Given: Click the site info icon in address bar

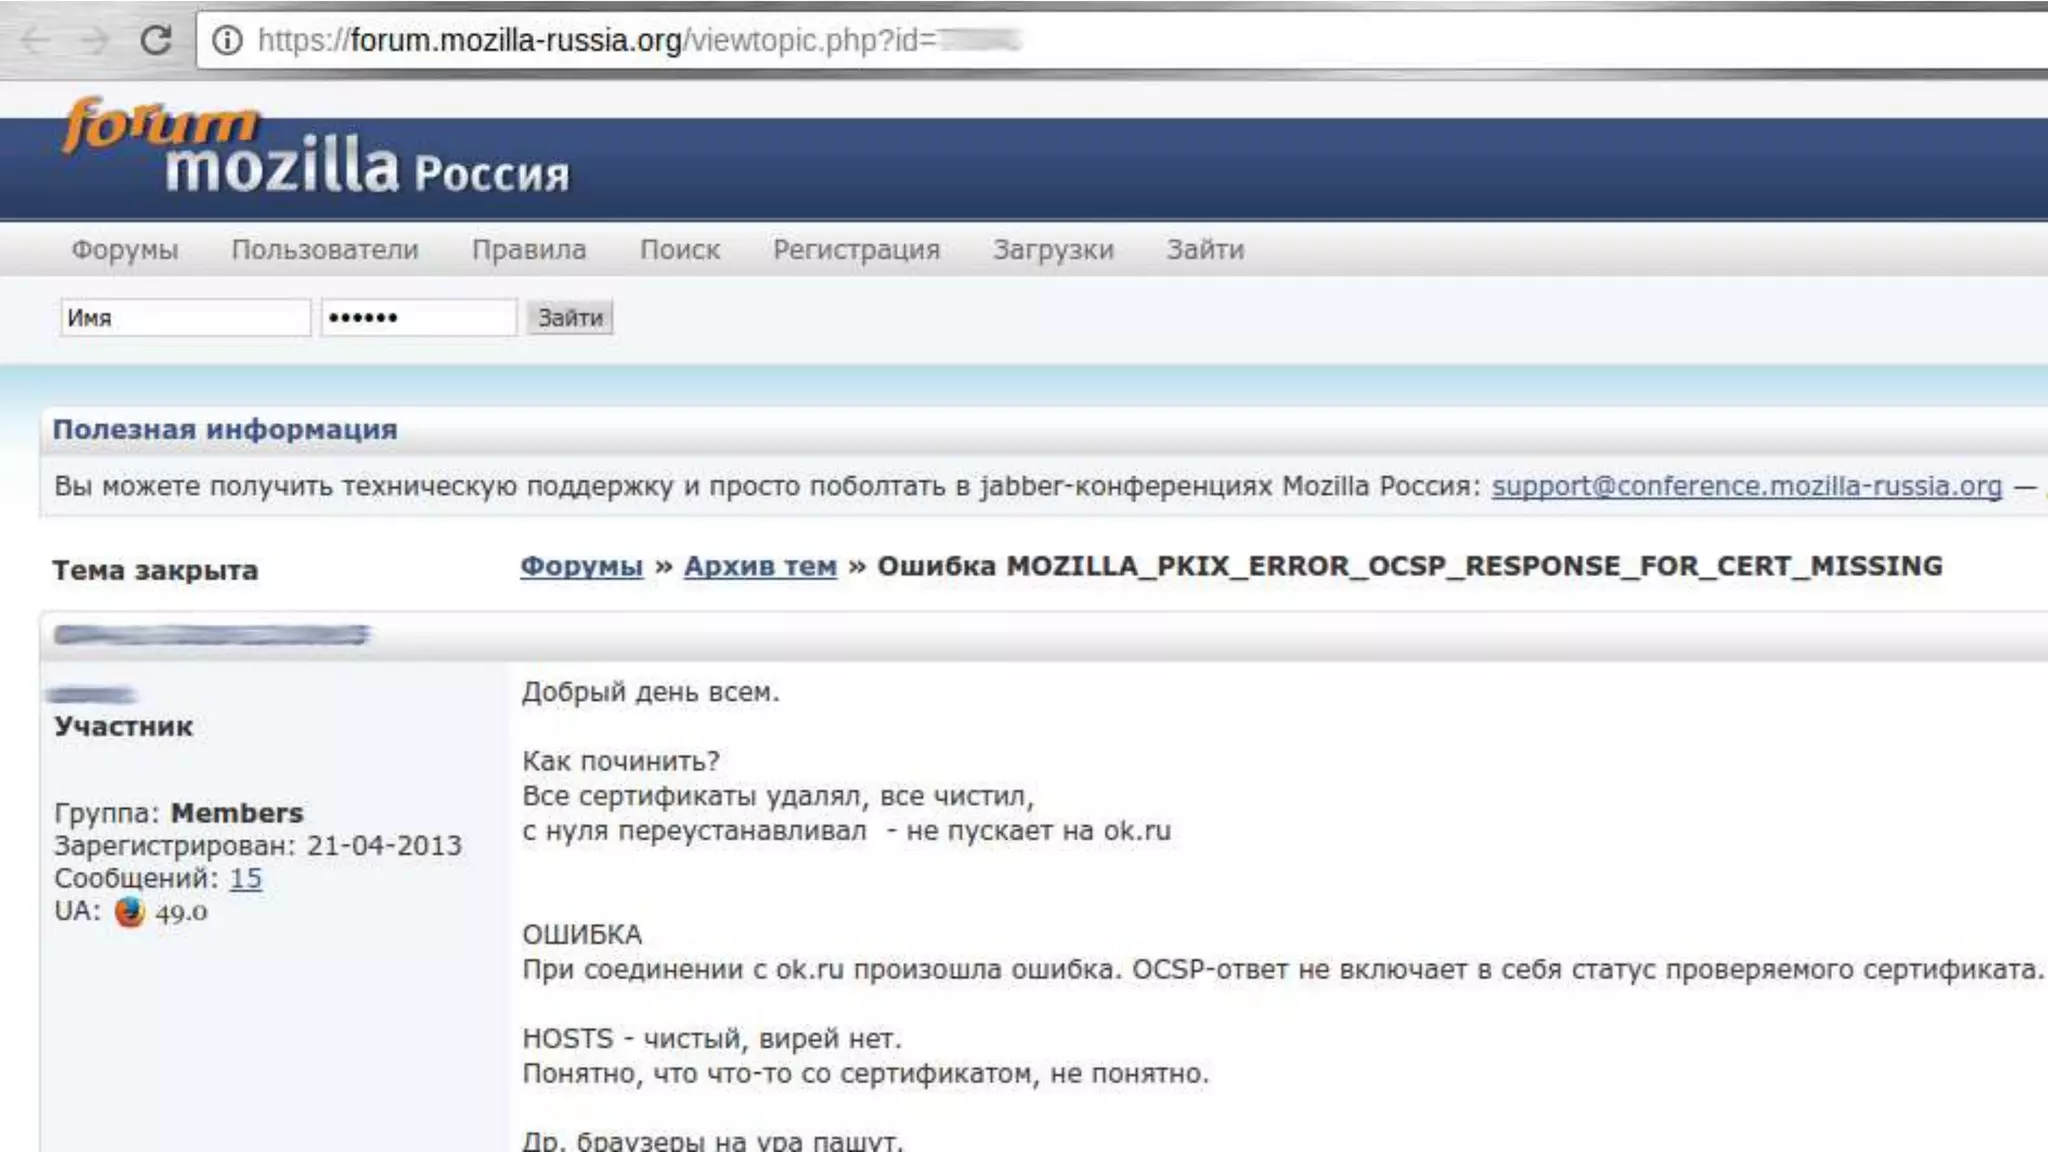Looking at the screenshot, I should tap(228, 40).
